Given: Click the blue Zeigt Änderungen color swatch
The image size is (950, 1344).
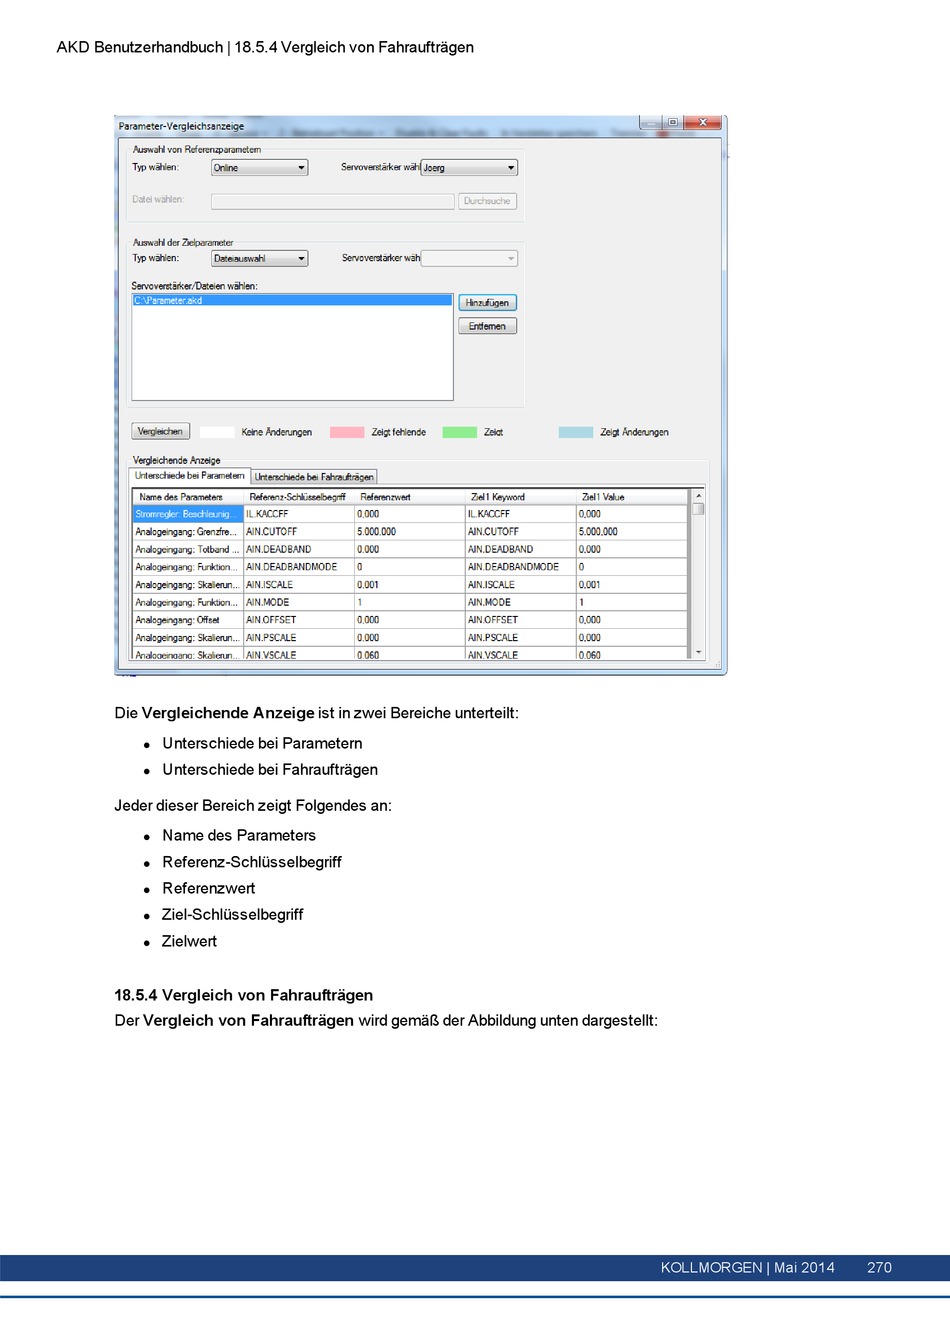Looking at the screenshot, I should 576,432.
